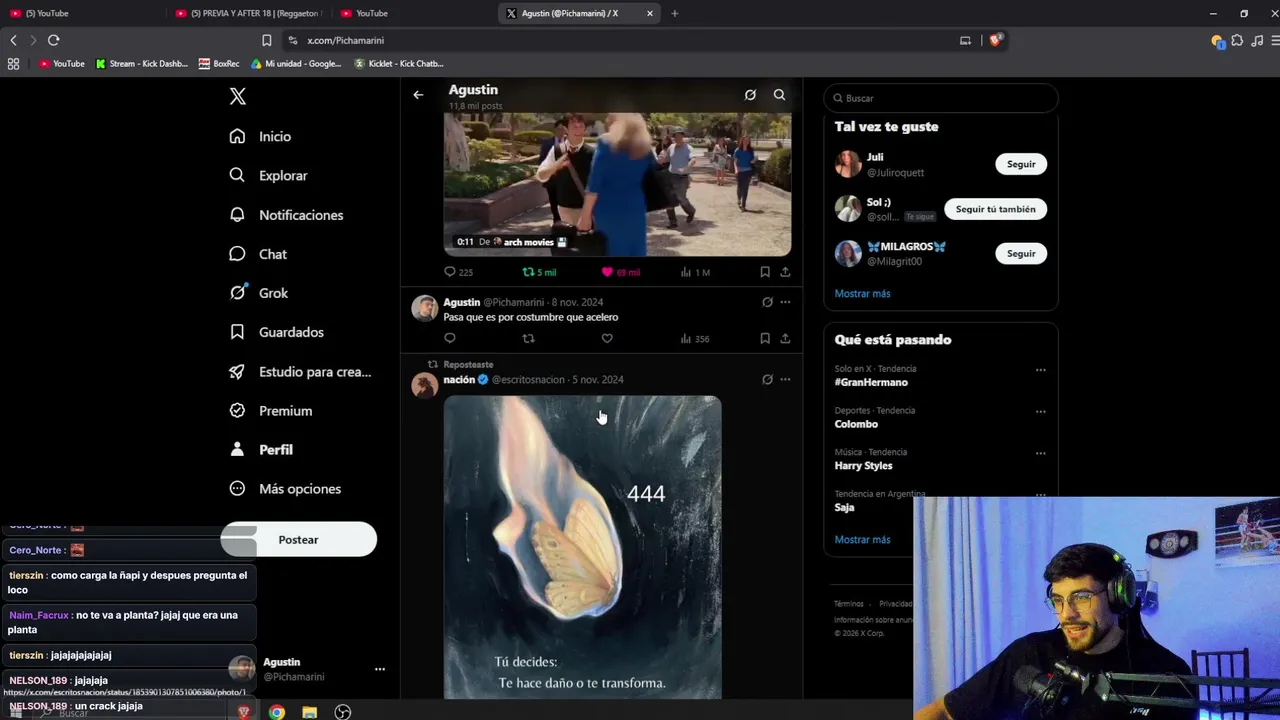Open the Kicklet - Kick Chatbot bookmark
The height and width of the screenshot is (720, 1280).
tap(399, 64)
